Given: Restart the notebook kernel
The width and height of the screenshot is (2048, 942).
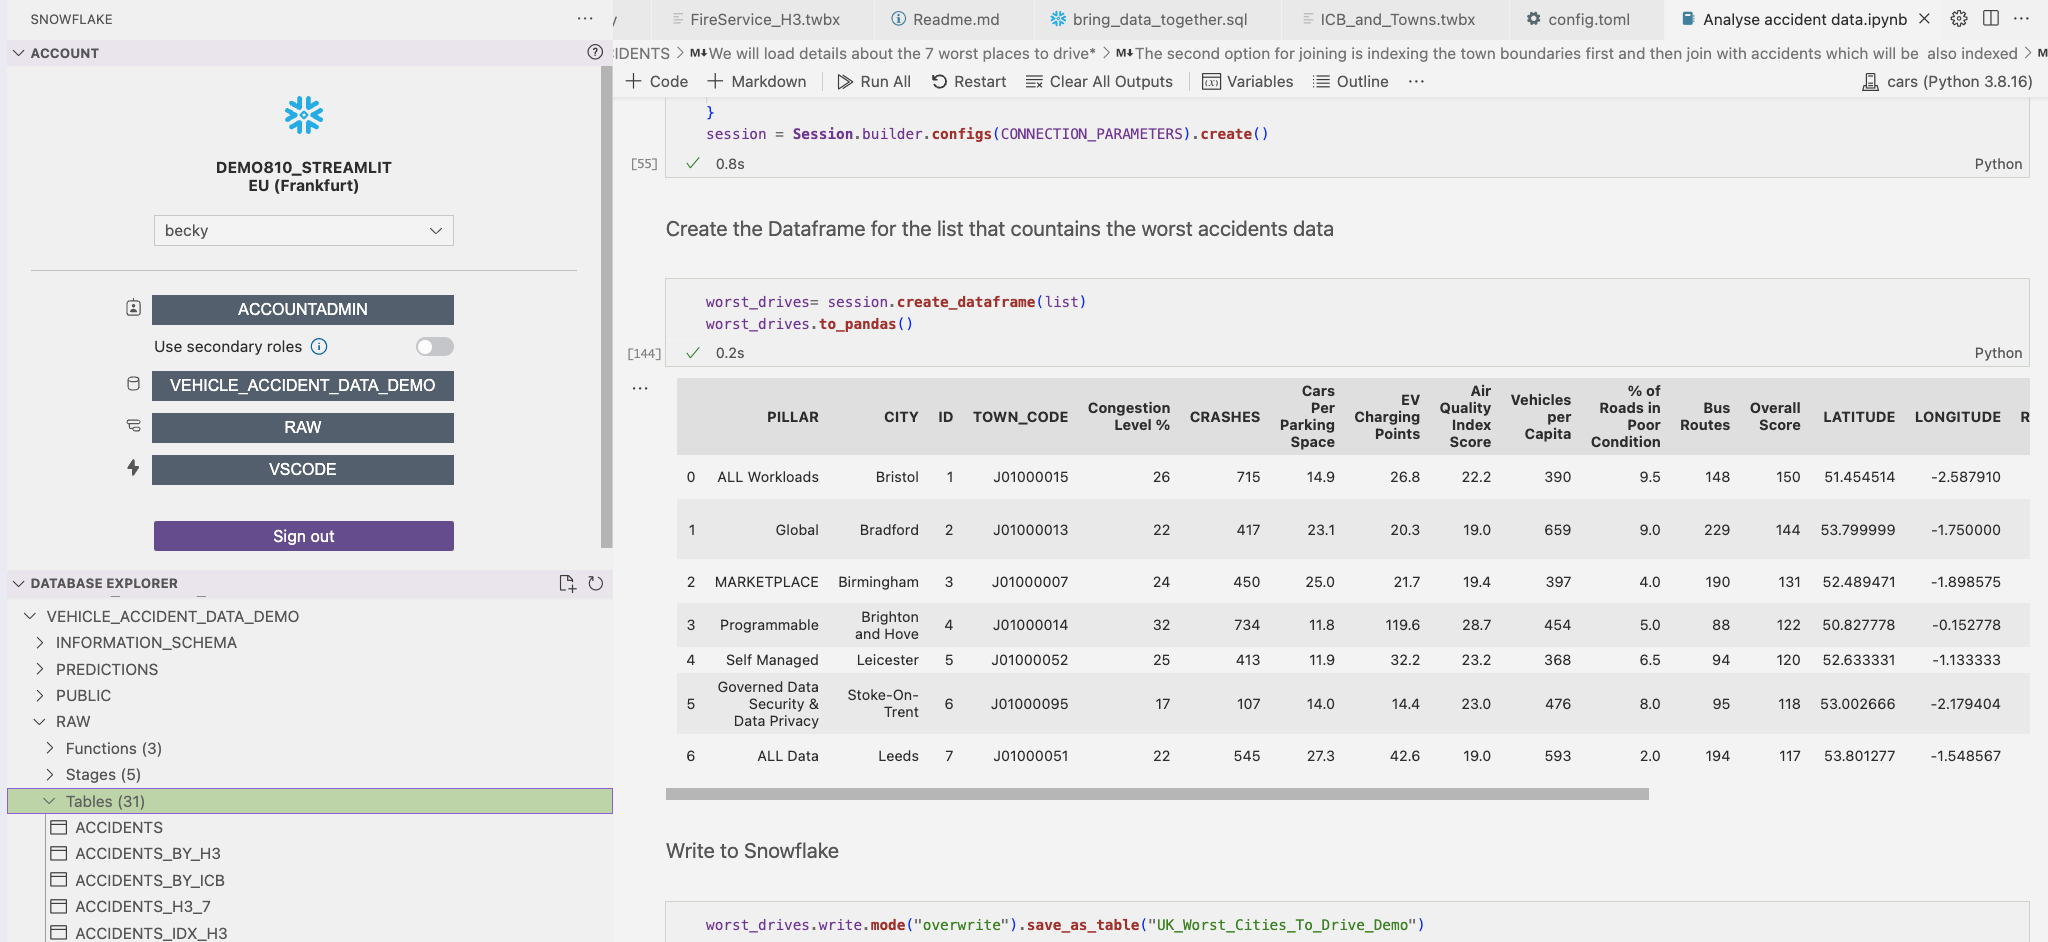Looking at the screenshot, I should coord(968,82).
